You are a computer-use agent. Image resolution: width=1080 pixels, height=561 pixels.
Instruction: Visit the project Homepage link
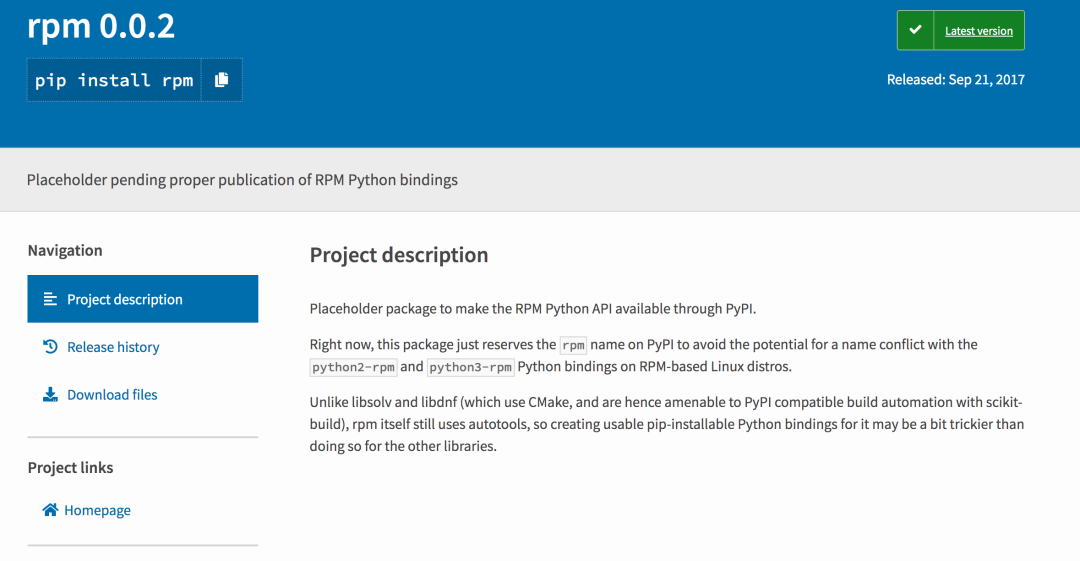click(x=97, y=510)
